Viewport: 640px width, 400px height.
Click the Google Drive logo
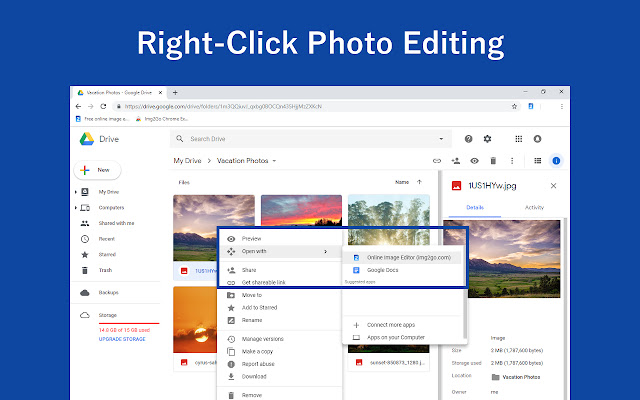coord(87,139)
